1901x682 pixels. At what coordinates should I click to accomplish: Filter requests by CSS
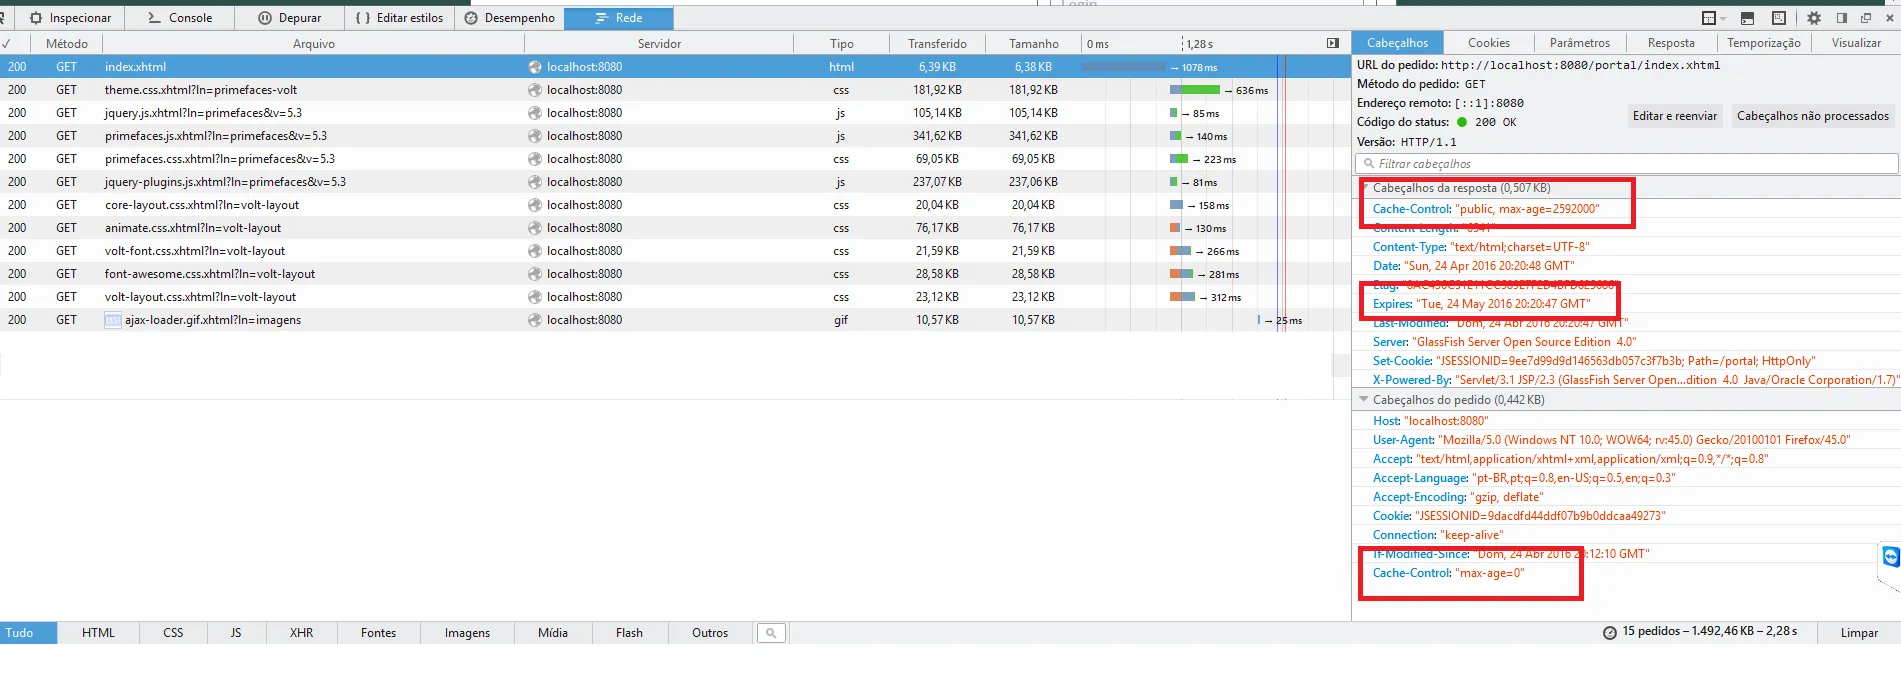173,633
